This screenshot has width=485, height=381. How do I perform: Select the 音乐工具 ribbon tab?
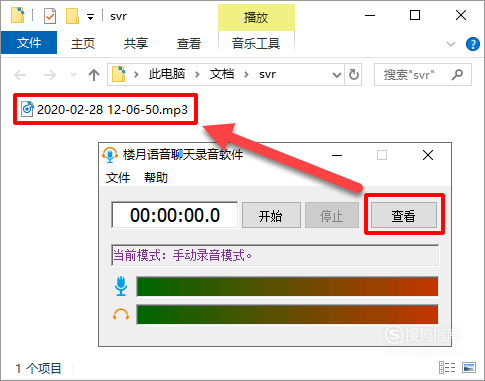coord(256,43)
